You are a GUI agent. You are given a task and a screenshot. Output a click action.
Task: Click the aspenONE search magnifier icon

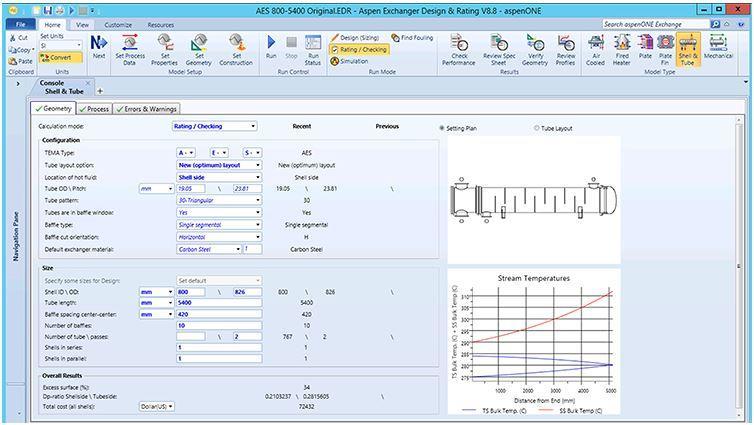pyautogui.click(x=716, y=24)
